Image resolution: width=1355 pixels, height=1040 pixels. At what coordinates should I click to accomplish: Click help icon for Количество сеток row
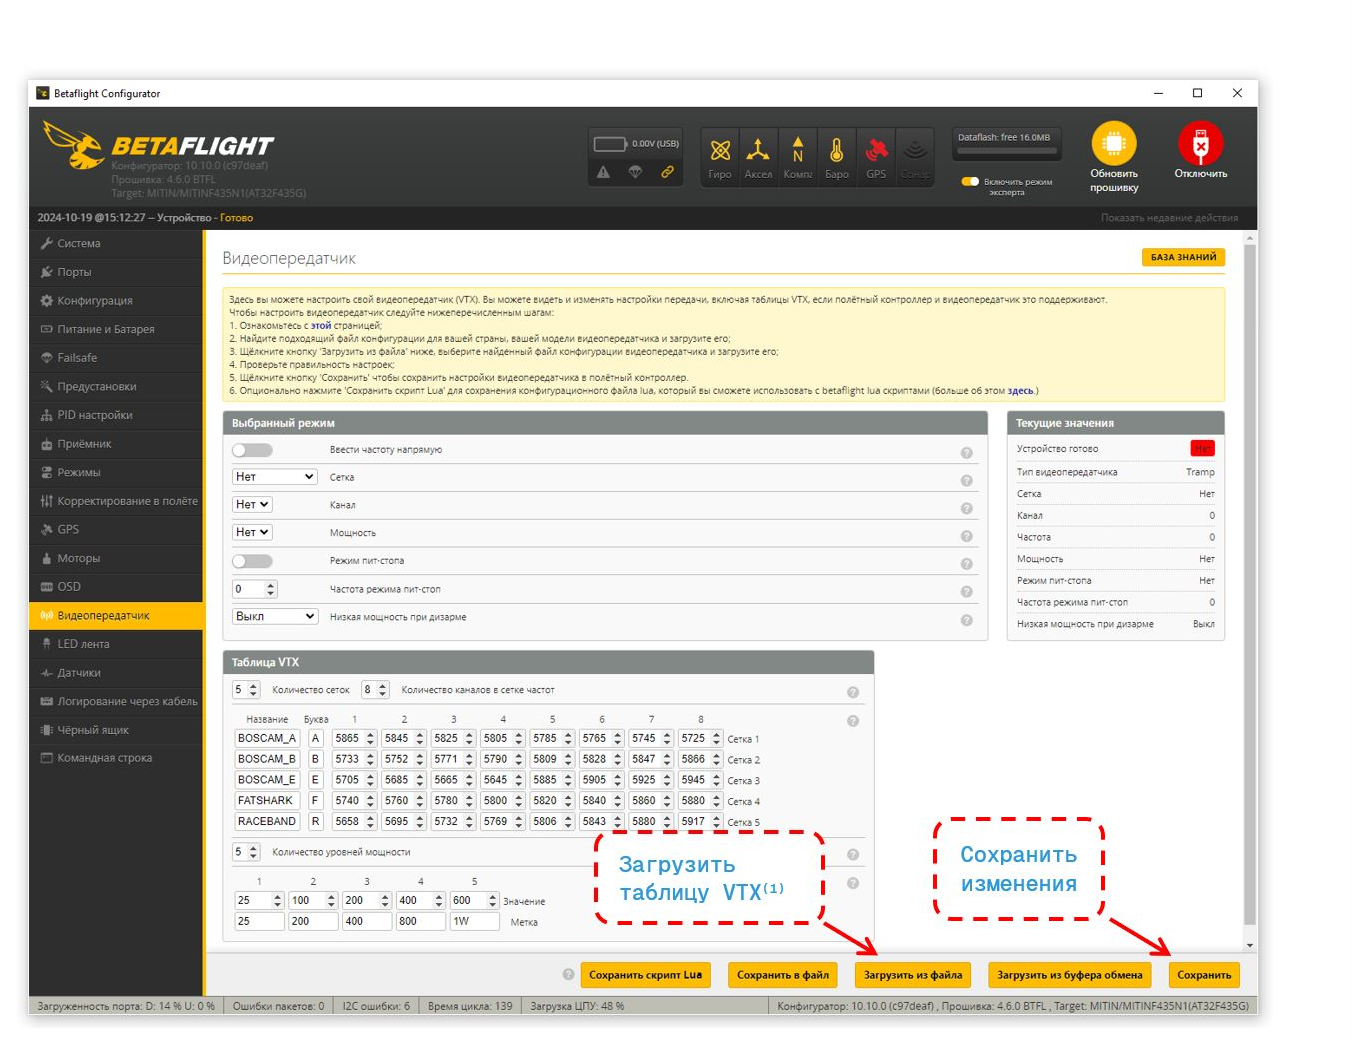coord(853,692)
